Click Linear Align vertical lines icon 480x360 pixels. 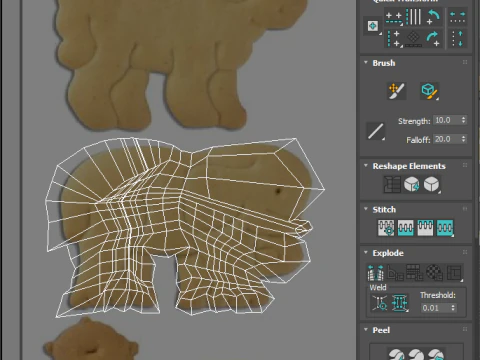[x=414, y=16]
